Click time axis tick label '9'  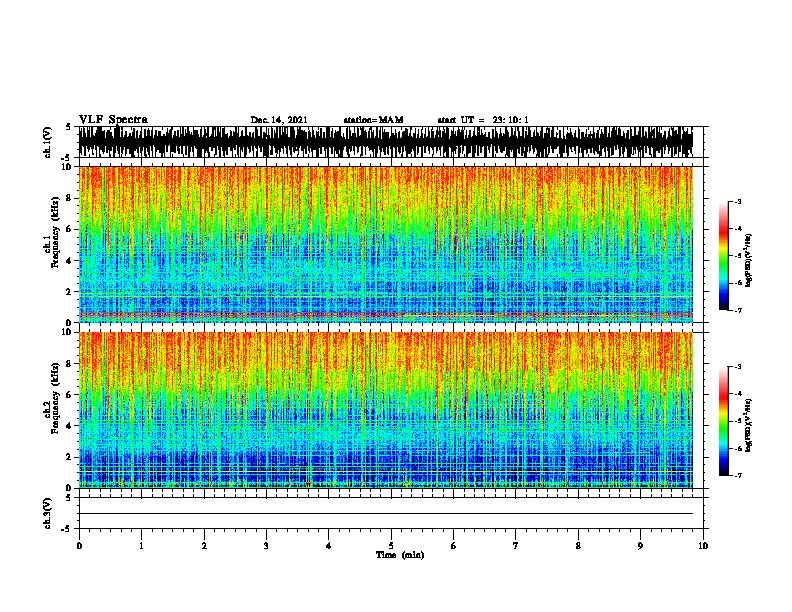coord(640,546)
